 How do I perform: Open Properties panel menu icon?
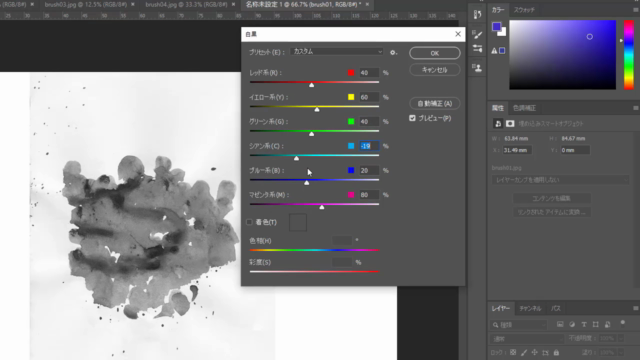(636, 108)
